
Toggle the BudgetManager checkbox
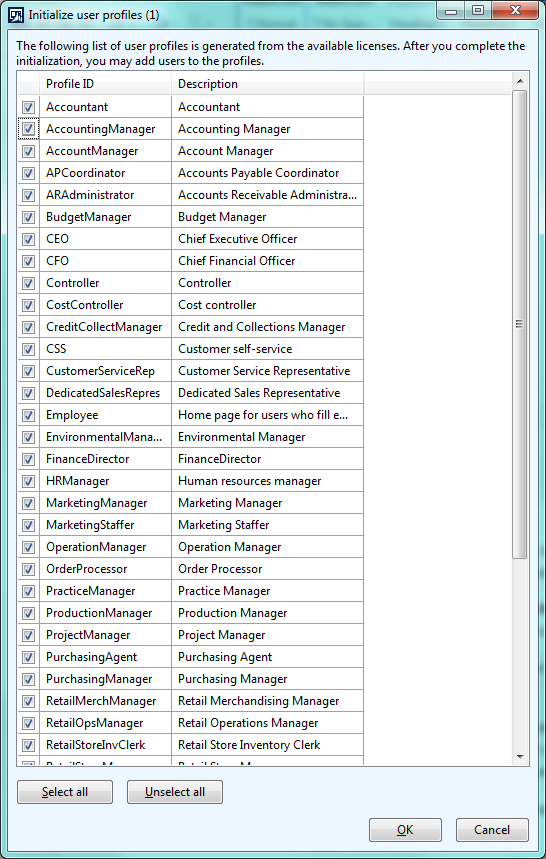coord(28,217)
